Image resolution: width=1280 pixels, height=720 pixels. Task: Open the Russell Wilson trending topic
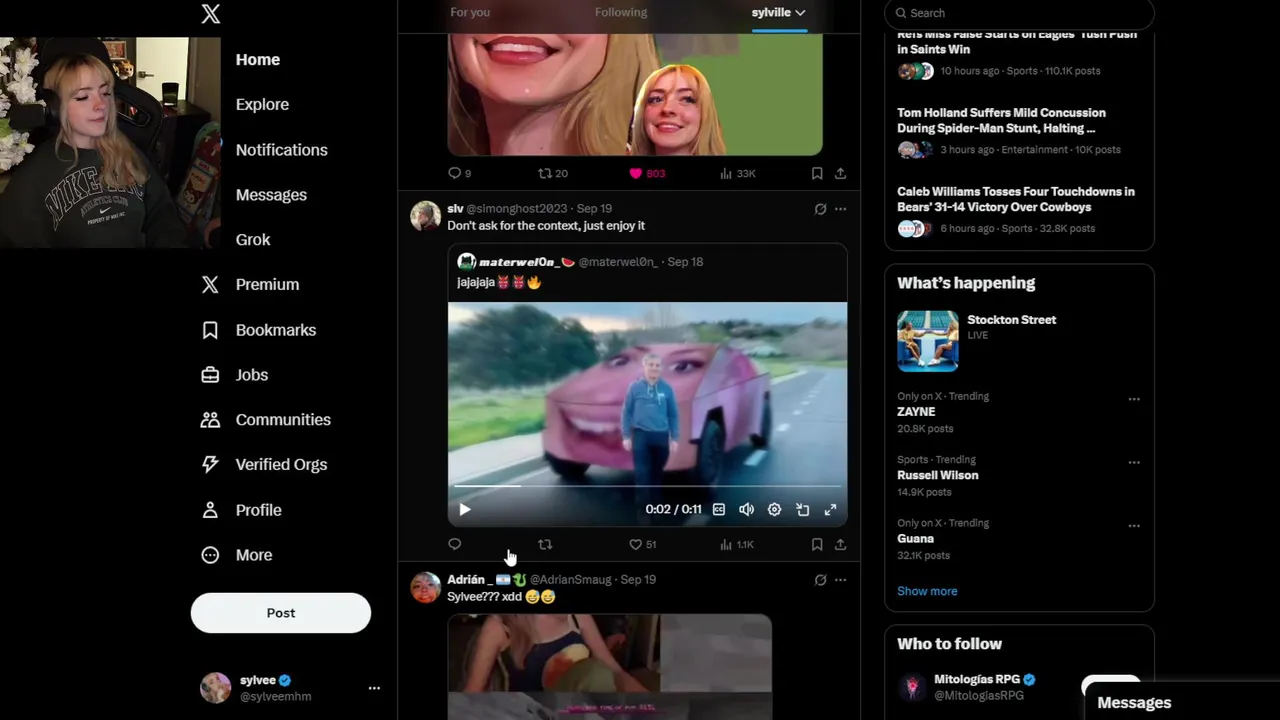point(938,475)
